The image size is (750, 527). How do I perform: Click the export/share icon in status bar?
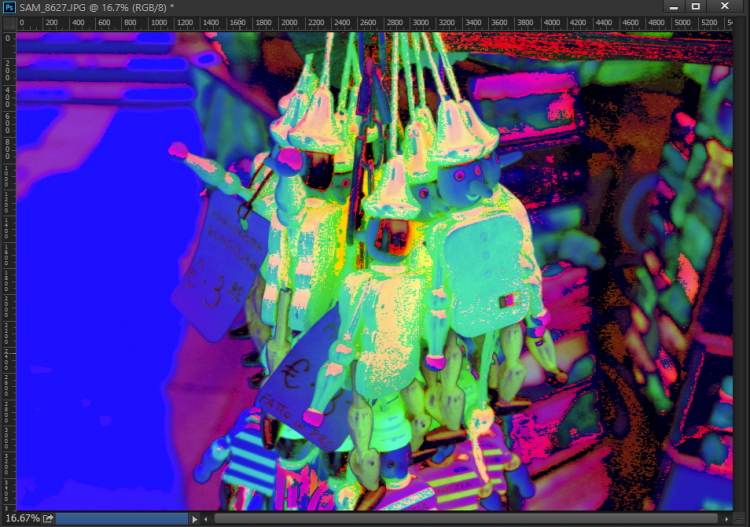(x=48, y=519)
